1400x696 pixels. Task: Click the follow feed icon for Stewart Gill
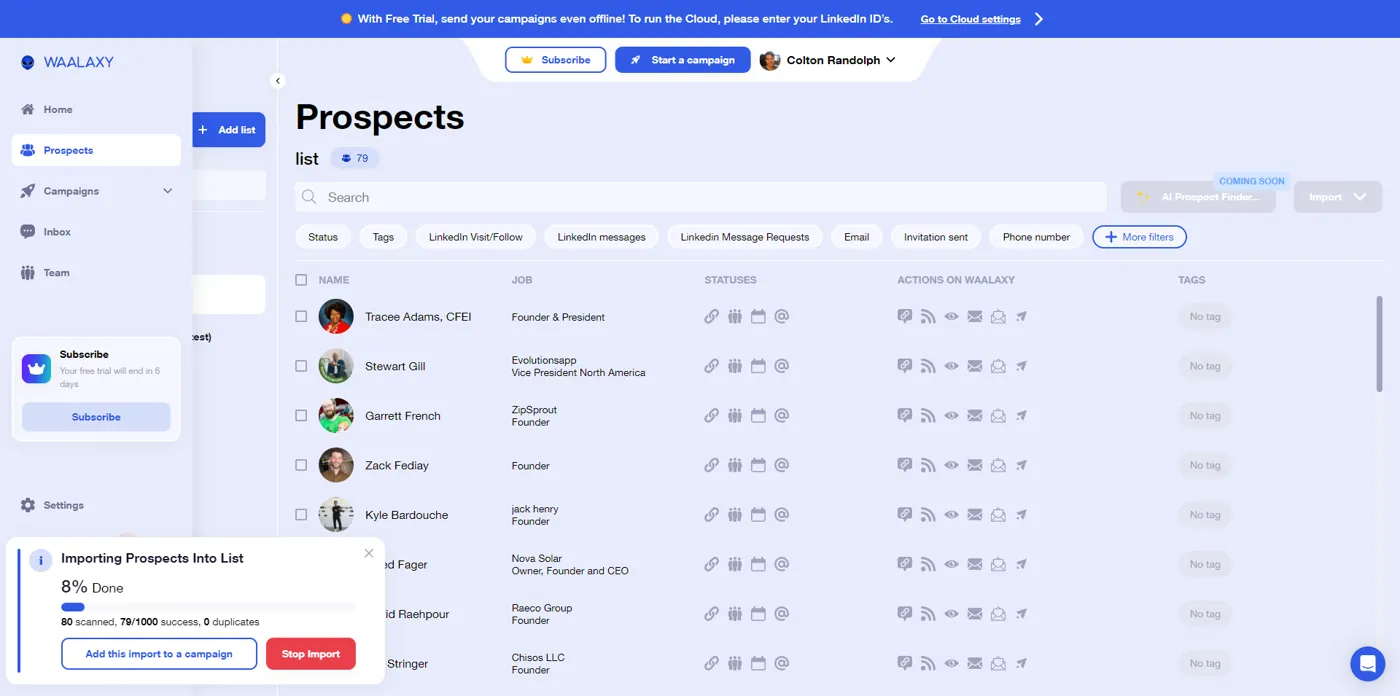(928, 366)
